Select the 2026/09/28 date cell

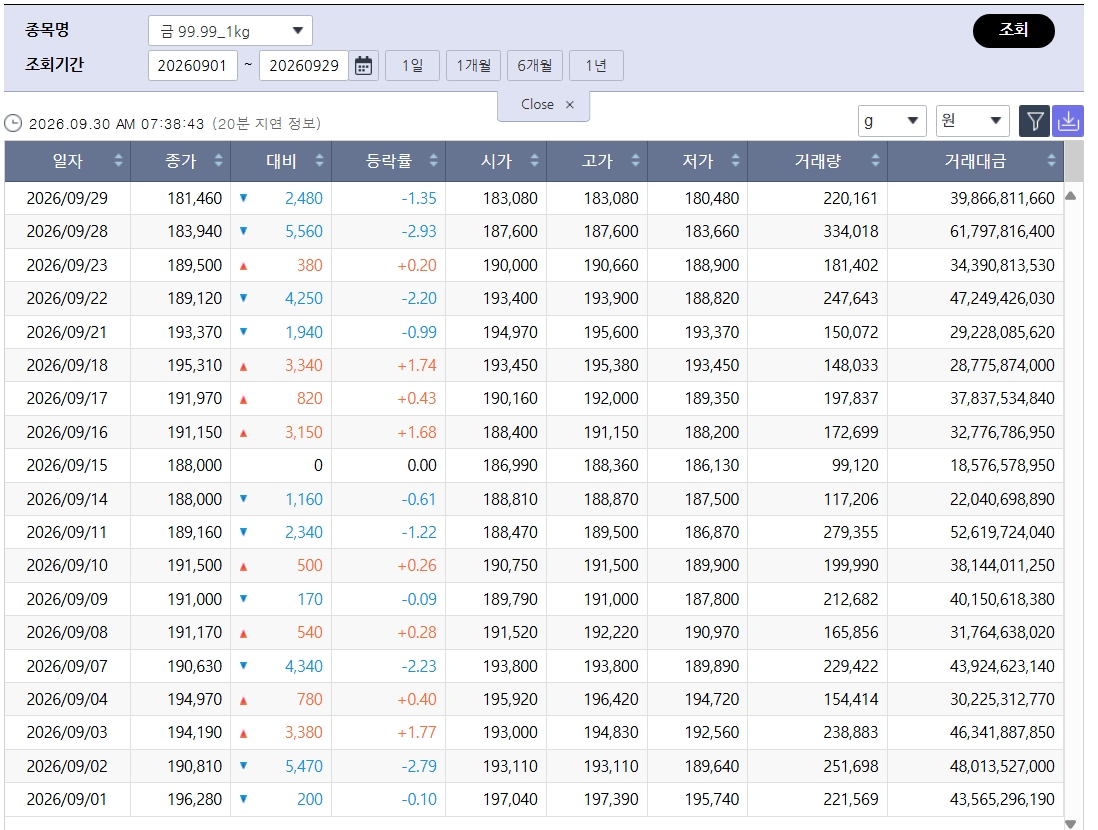point(67,231)
